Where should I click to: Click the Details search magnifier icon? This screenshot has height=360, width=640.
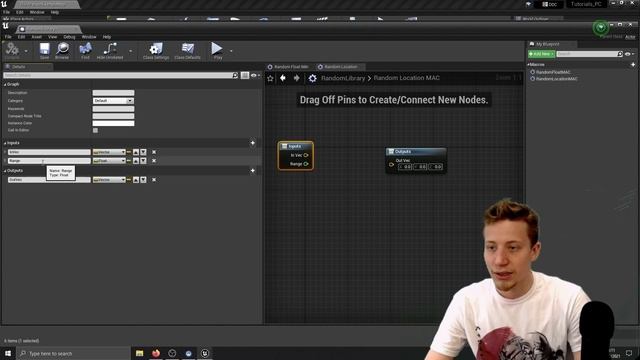tap(235, 75)
